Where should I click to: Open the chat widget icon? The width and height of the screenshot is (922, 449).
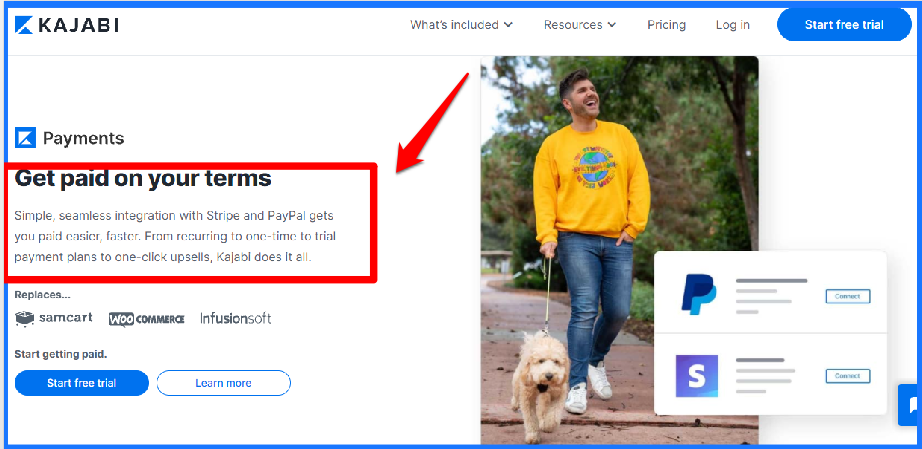pos(911,405)
